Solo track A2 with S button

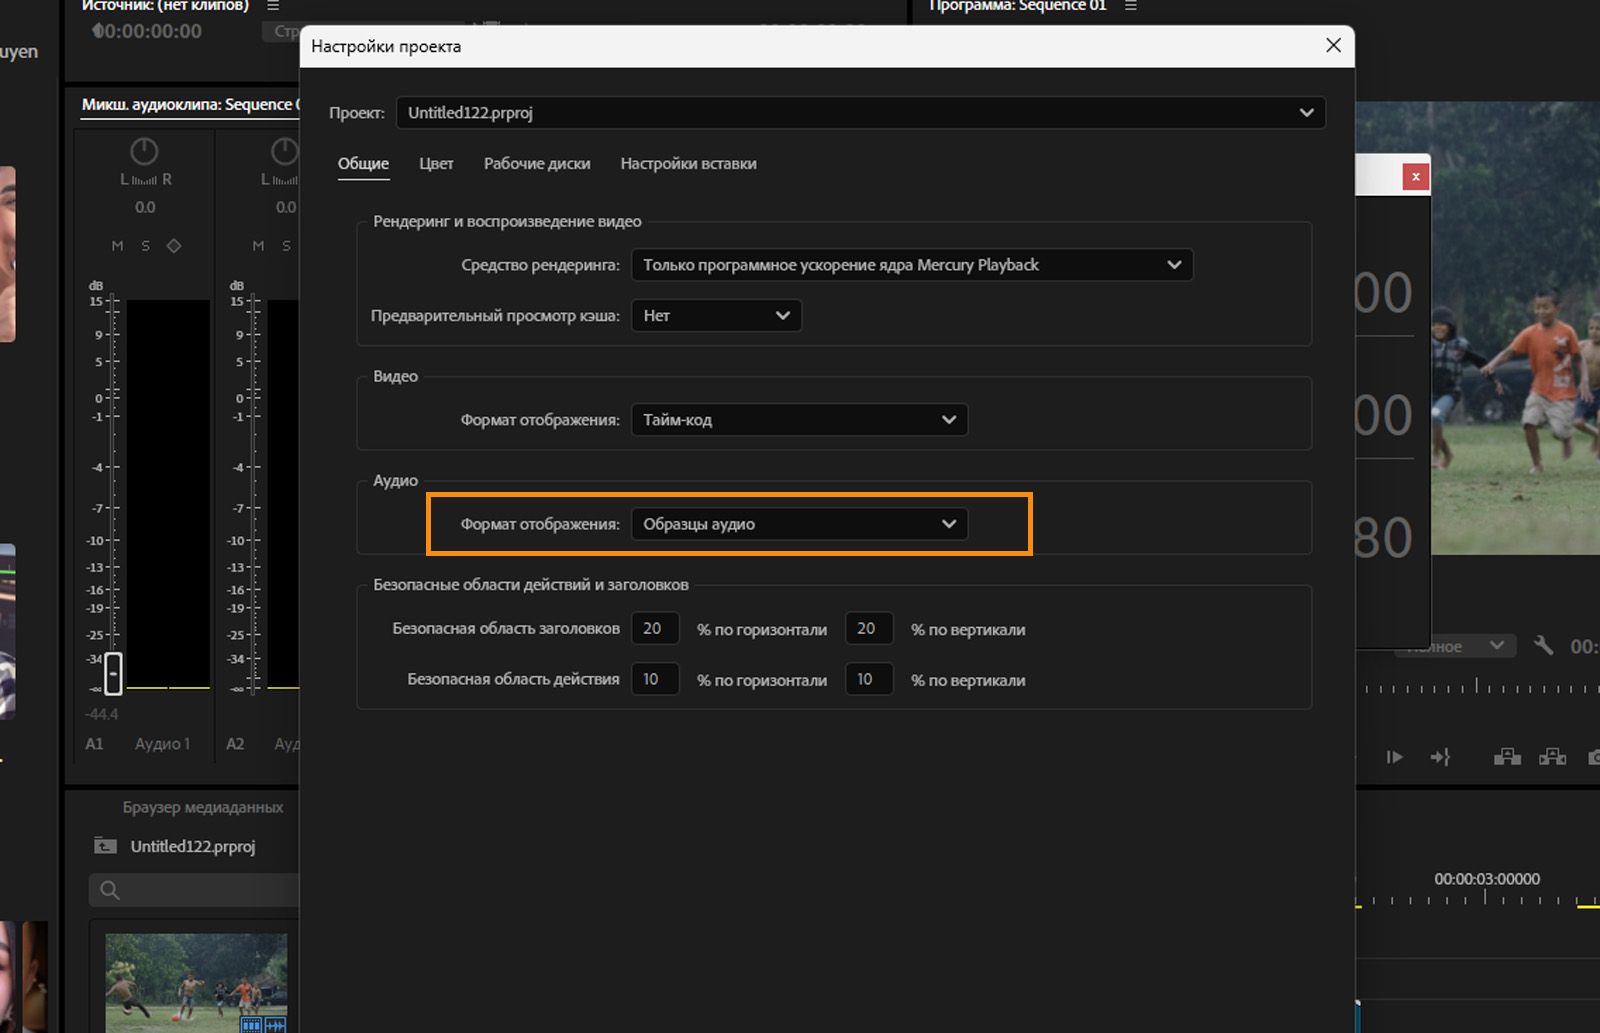click(287, 246)
